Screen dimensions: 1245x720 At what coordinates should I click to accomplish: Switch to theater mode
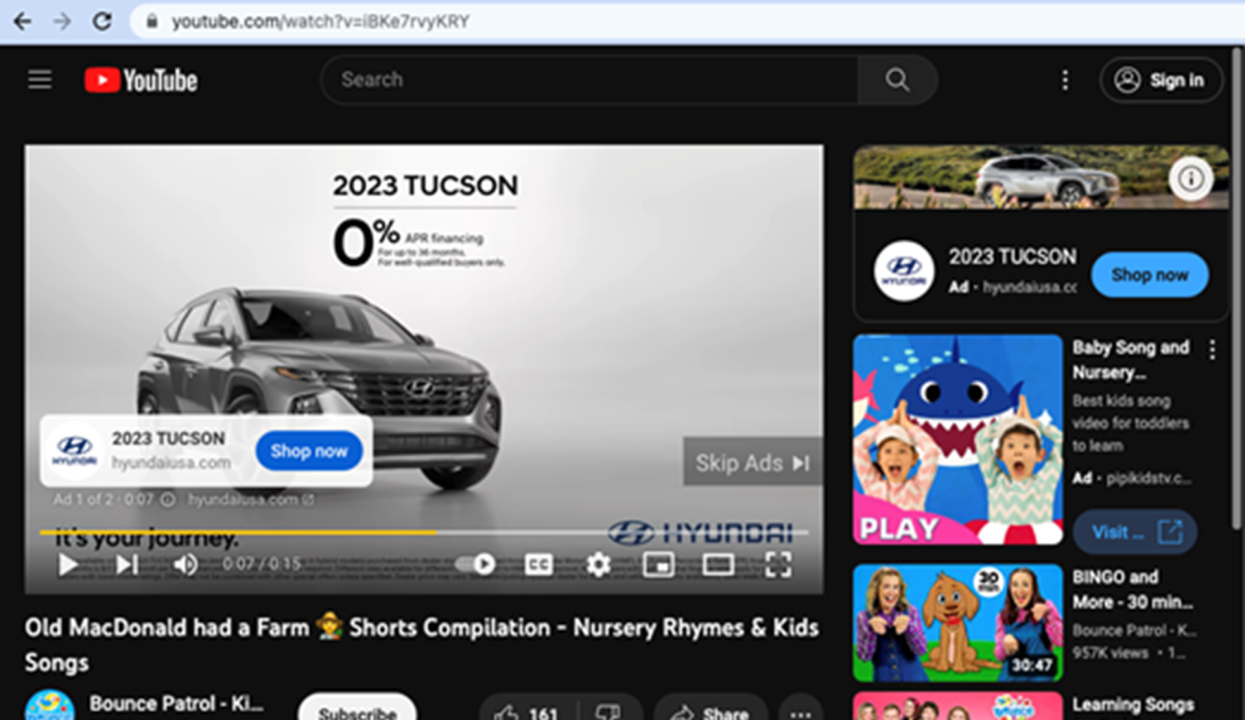click(x=718, y=565)
